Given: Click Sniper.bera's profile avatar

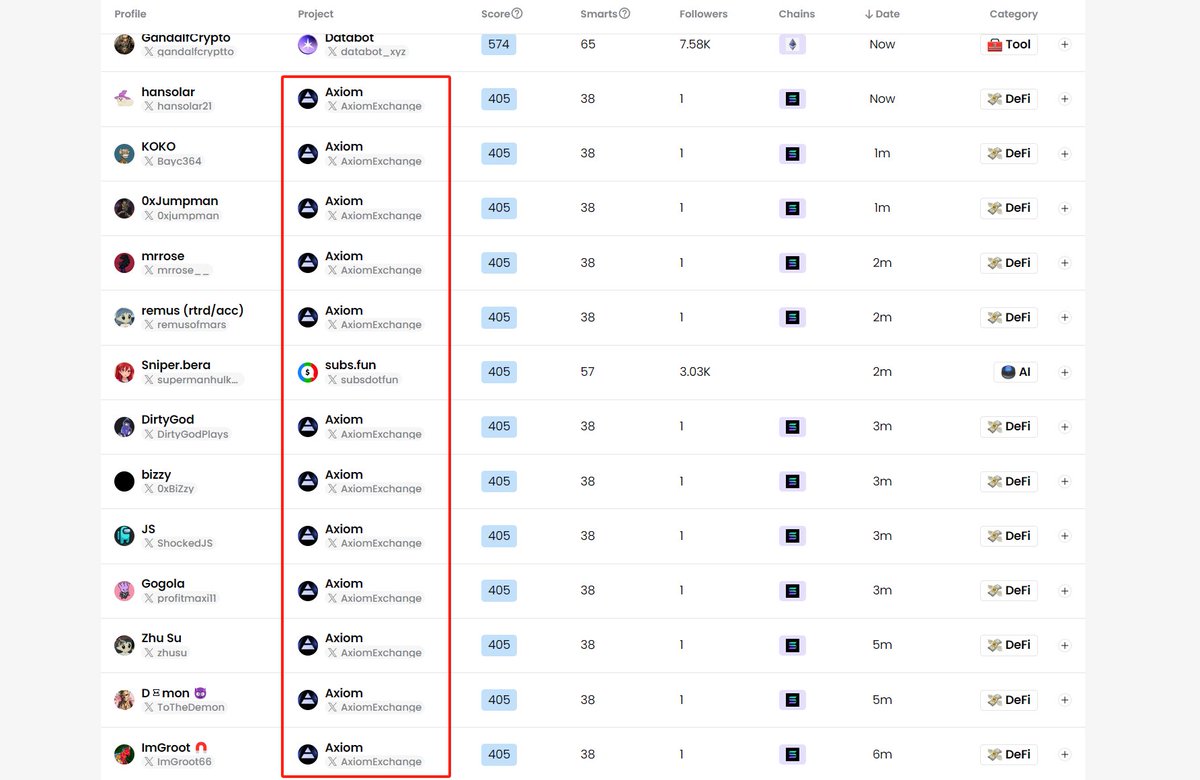Looking at the screenshot, I should (124, 372).
